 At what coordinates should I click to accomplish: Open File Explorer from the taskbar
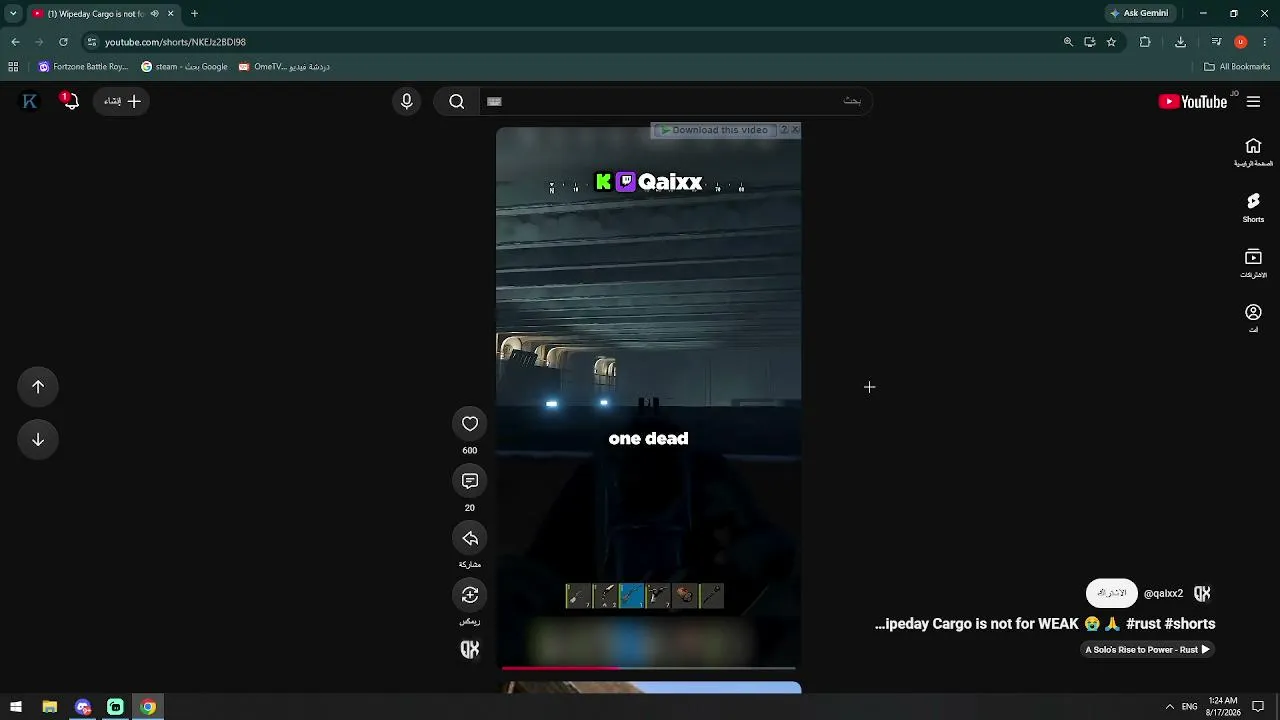(49, 707)
